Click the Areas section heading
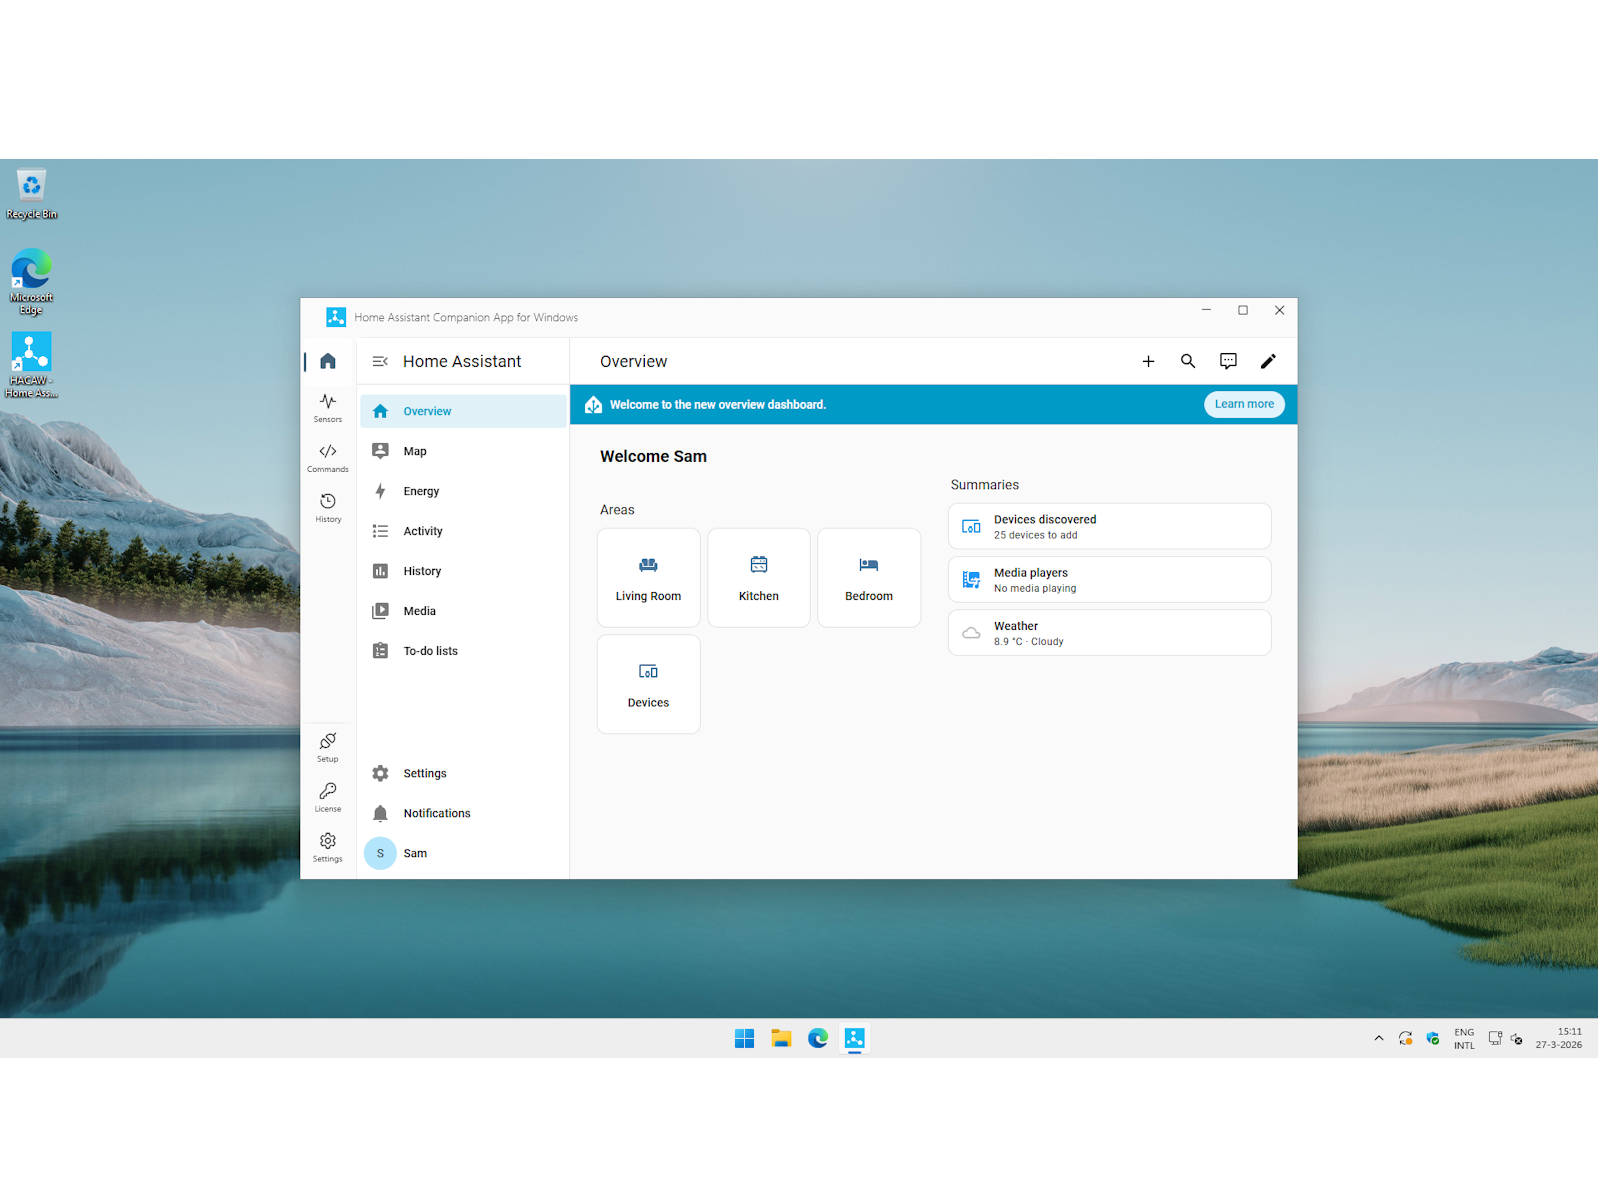 [x=617, y=510]
